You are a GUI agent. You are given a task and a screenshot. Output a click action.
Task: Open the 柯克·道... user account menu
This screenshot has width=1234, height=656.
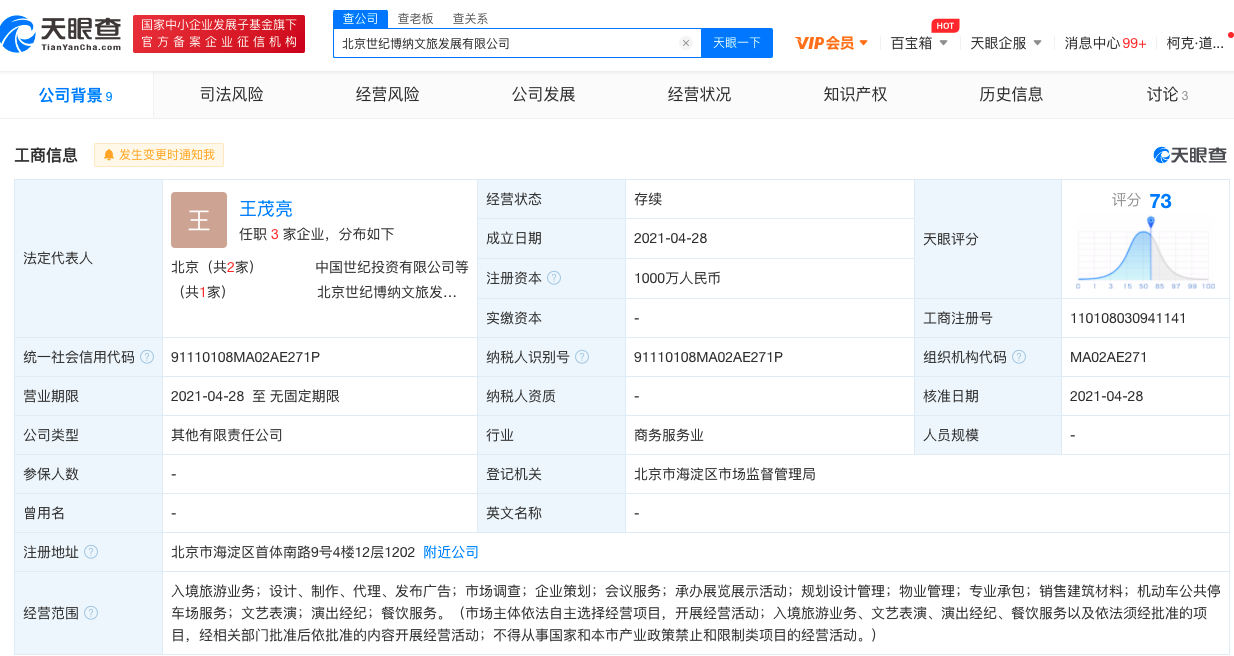tap(1195, 43)
